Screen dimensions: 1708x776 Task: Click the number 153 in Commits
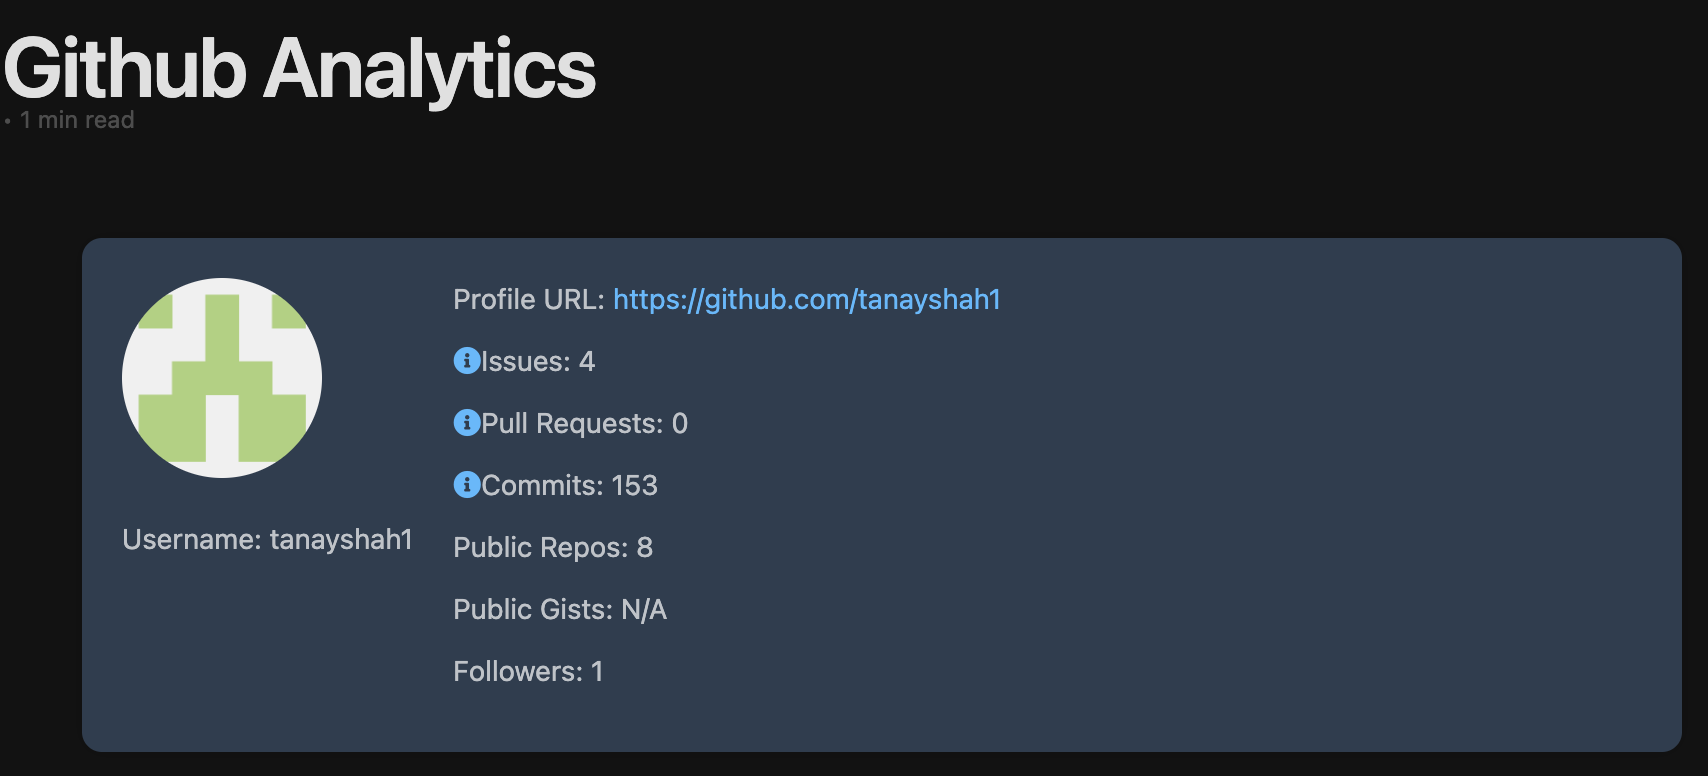(x=634, y=486)
